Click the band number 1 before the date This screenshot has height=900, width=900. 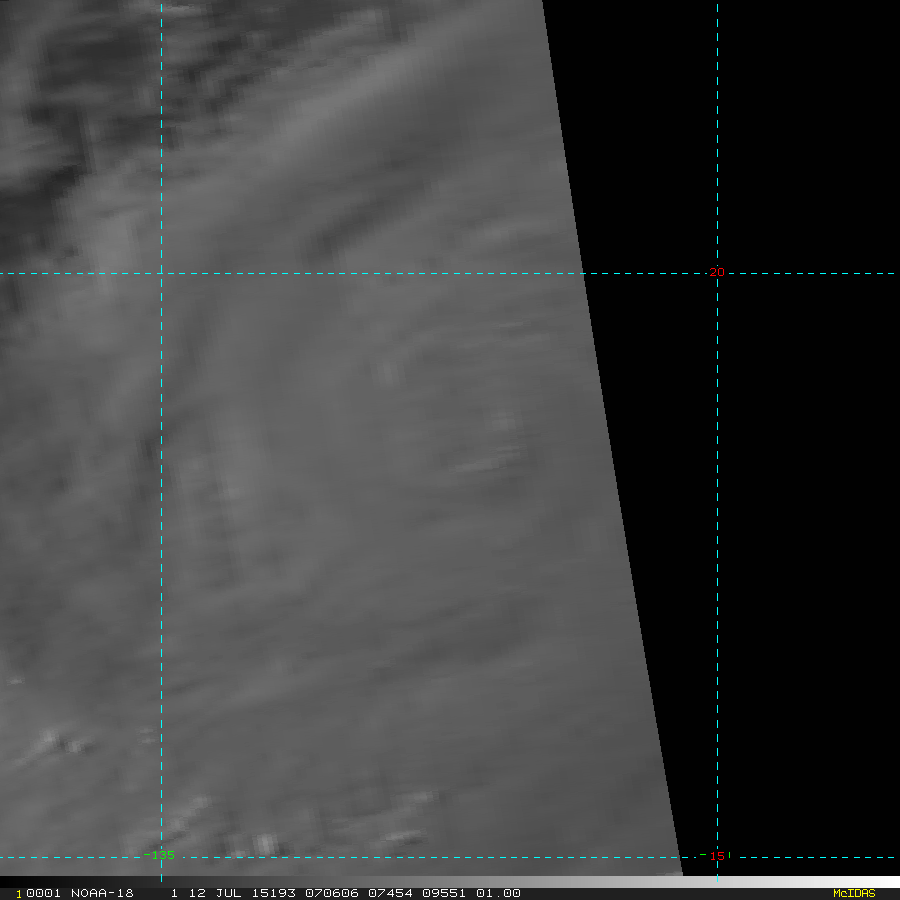pos(174,893)
